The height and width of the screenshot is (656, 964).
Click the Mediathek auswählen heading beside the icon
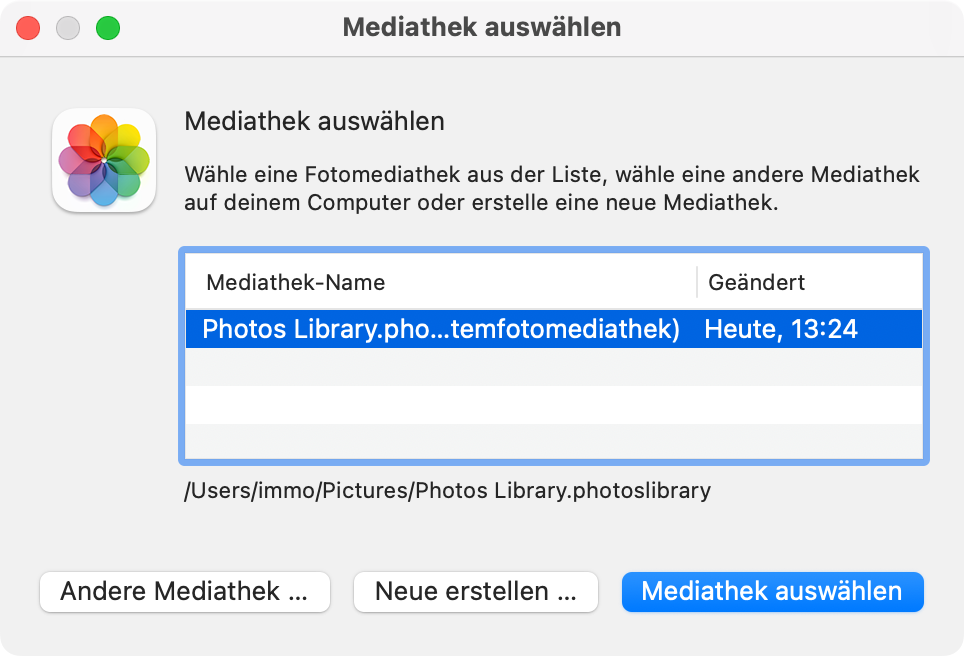pyautogui.click(x=314, y=121)
